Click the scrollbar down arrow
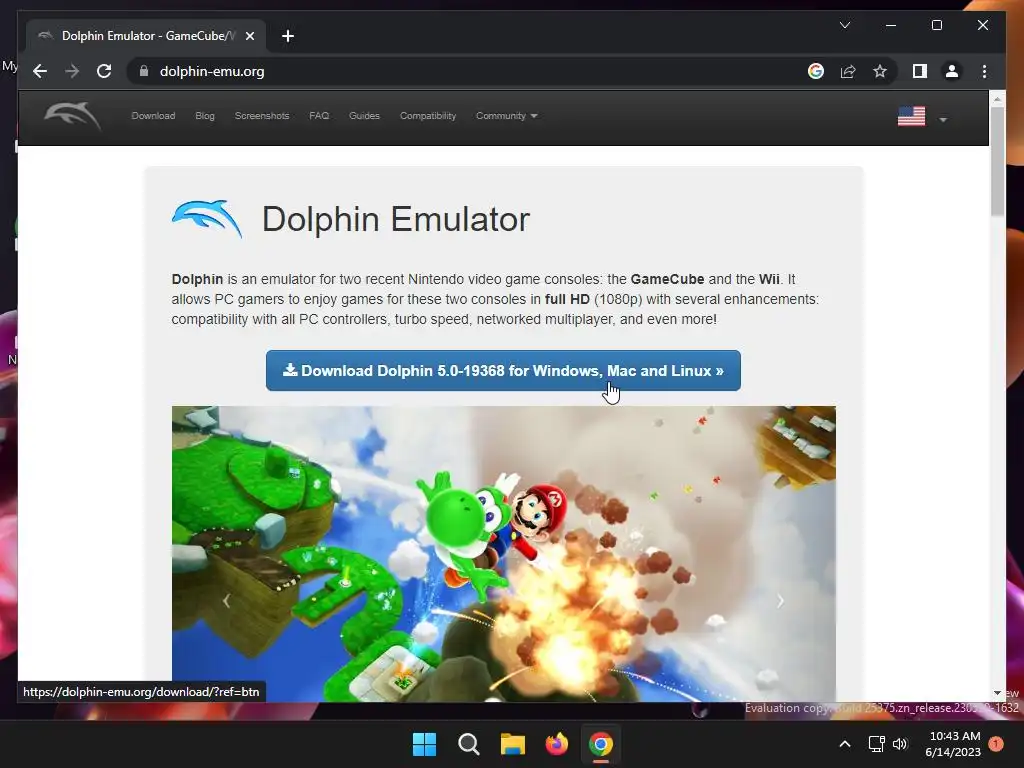The width and height of the screenshot is (1024, 768). [997, 693]
